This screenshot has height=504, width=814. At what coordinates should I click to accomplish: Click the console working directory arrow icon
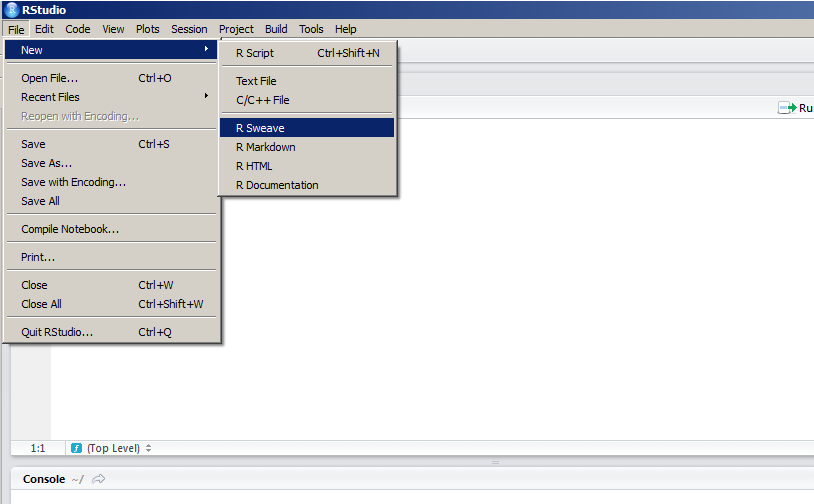98,480
